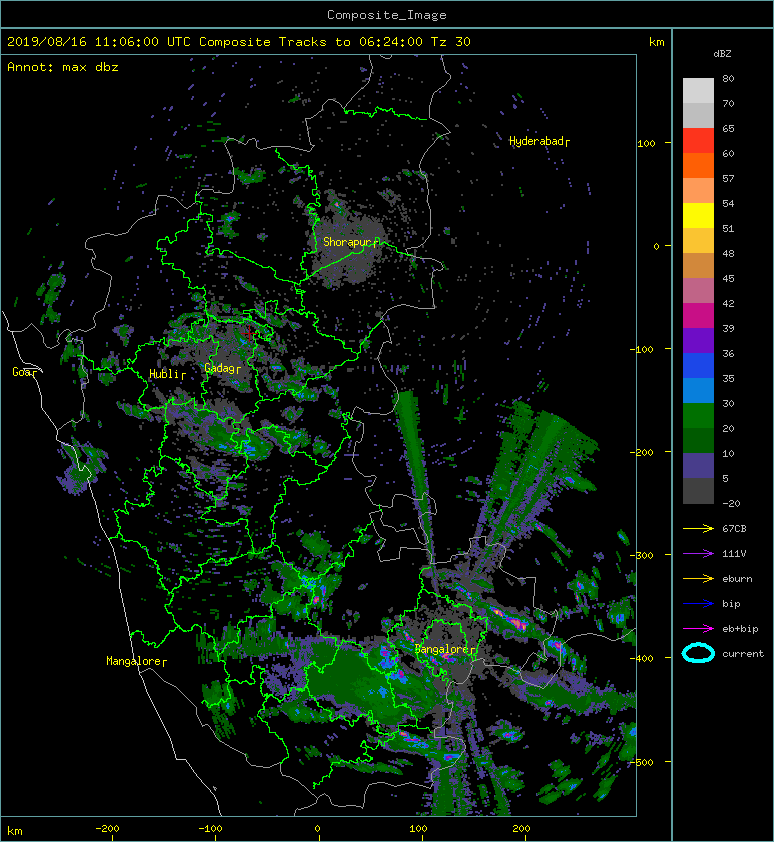This screenshot has height=842, width=774.
Task: Select the bright yellow swatch in dBZ scale
Action: [698, 216]
